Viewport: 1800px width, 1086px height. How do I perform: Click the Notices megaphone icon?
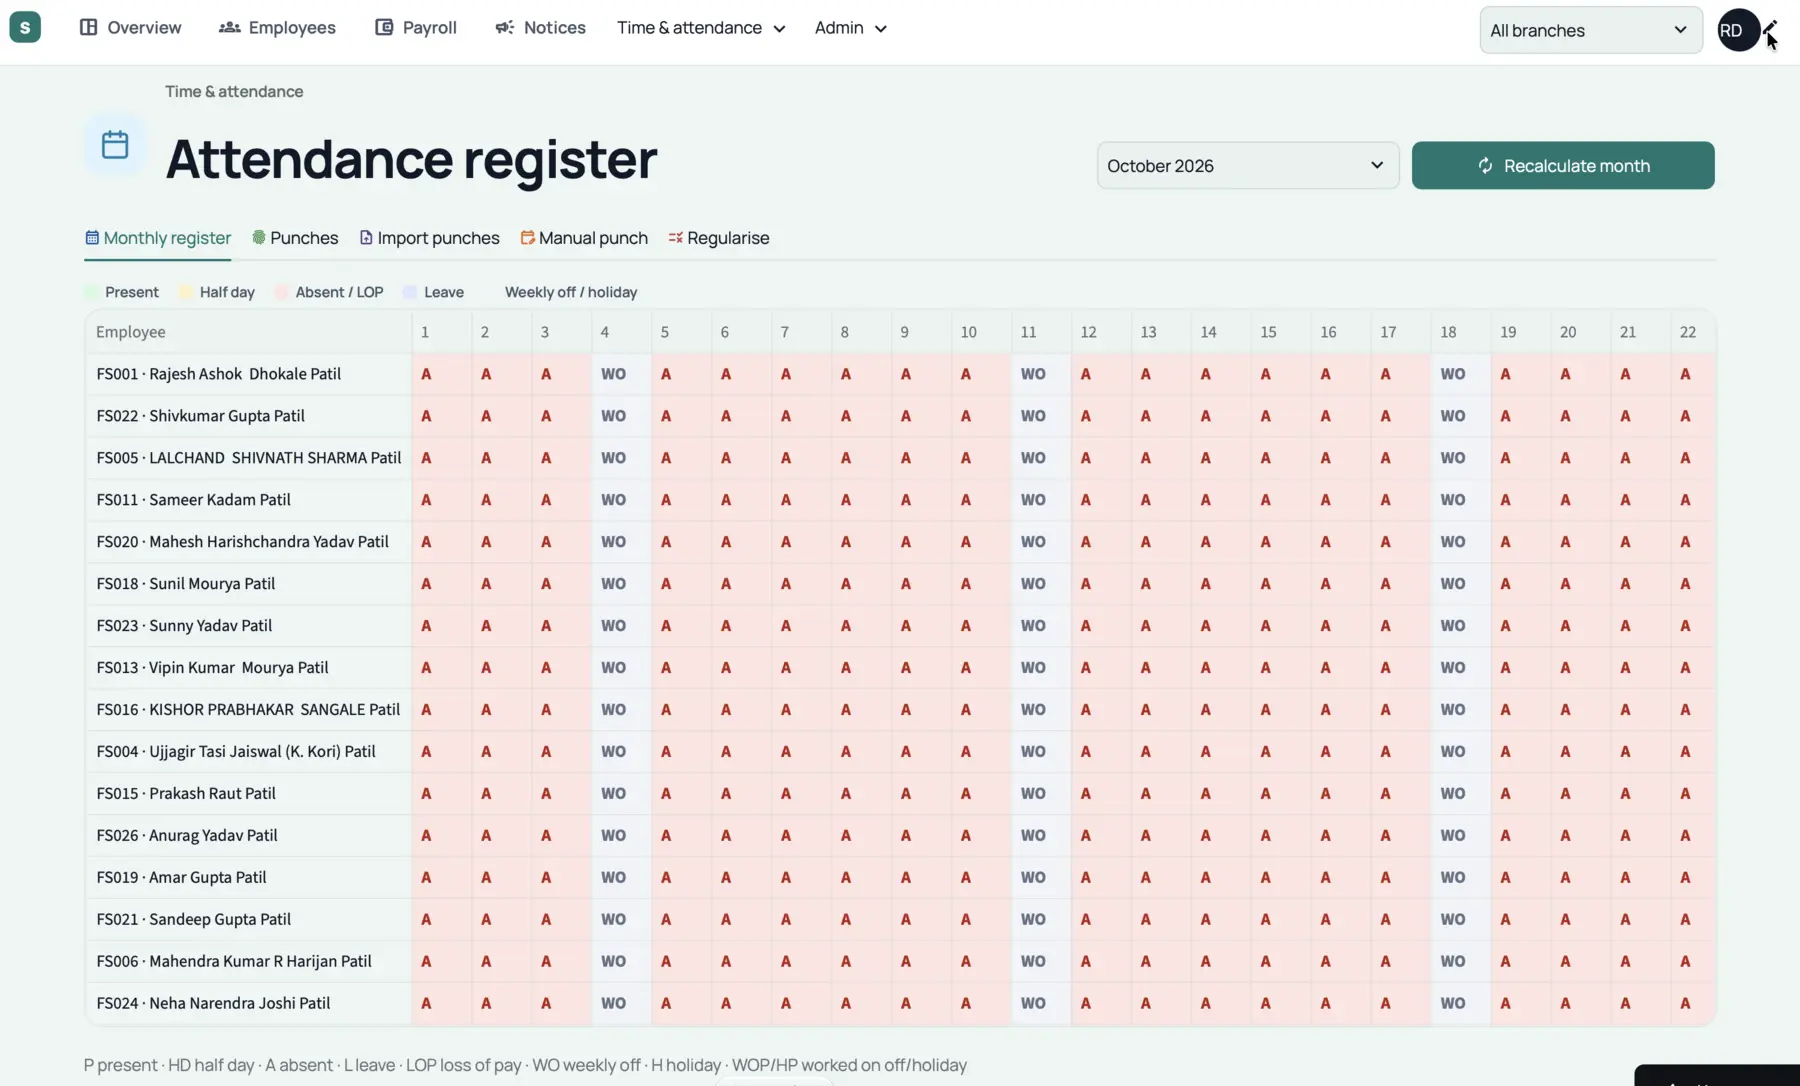pyautogui.click(x=505, y=27)
